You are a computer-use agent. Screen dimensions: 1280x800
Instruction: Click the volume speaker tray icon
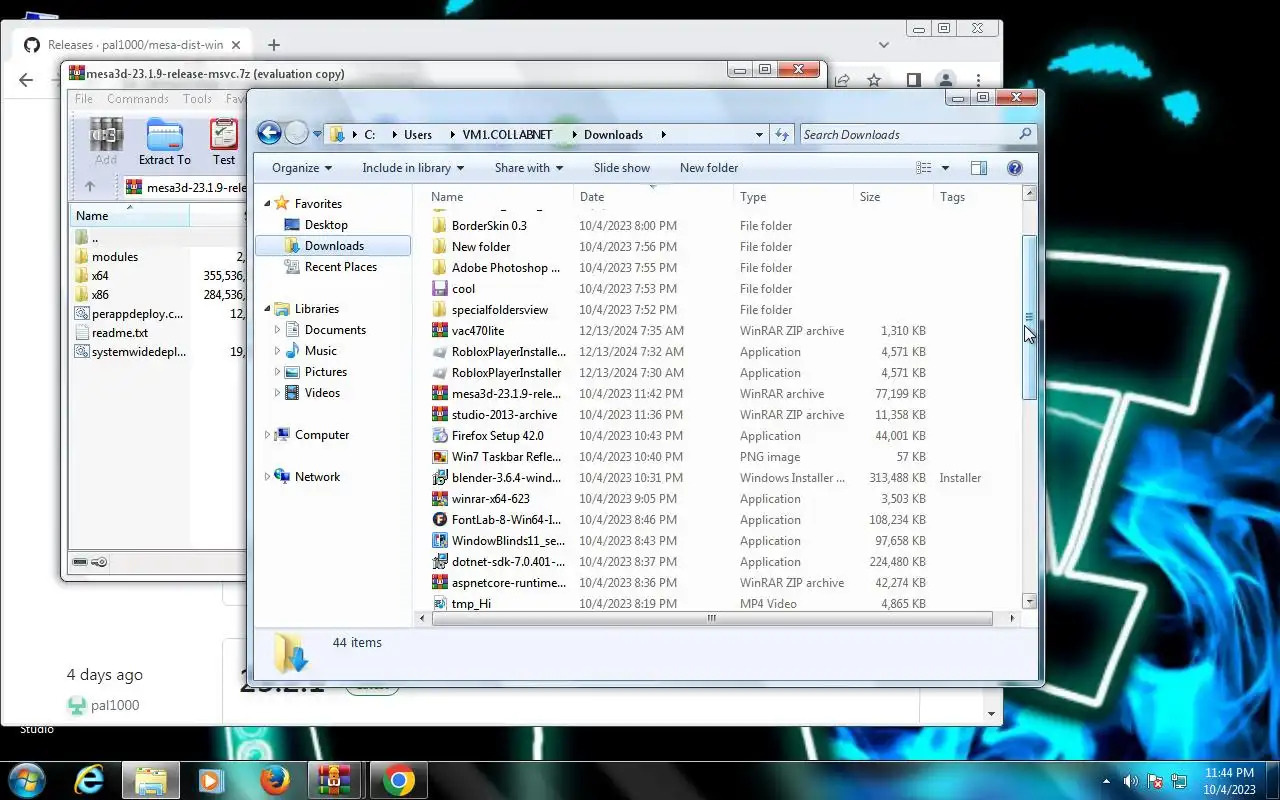click(x=1131, y=781)
